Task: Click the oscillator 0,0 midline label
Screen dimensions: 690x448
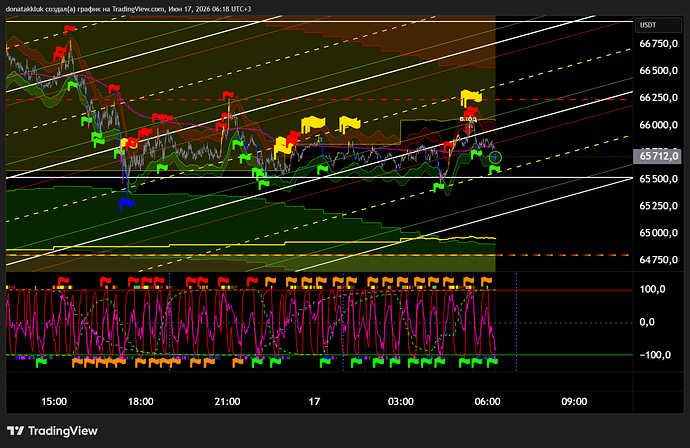Action: click(x=646, y=323)
